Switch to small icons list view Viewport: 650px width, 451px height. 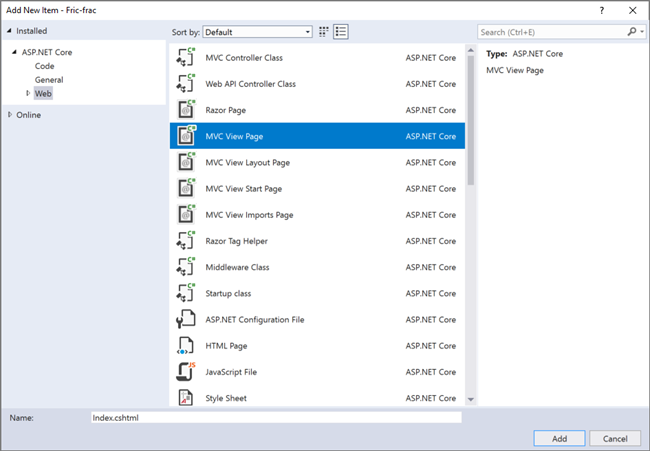tap(341, 32)
